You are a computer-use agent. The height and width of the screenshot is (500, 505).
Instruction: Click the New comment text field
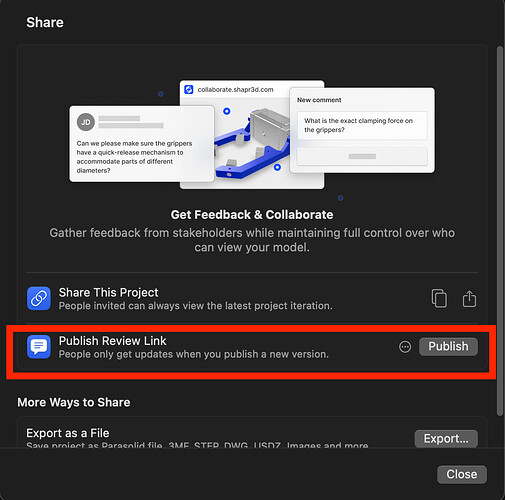coord(362,125)
